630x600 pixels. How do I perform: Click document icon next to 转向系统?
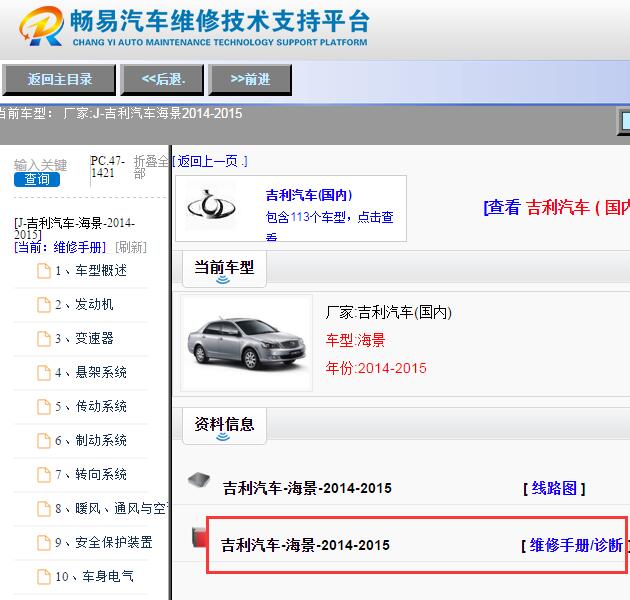44,474
